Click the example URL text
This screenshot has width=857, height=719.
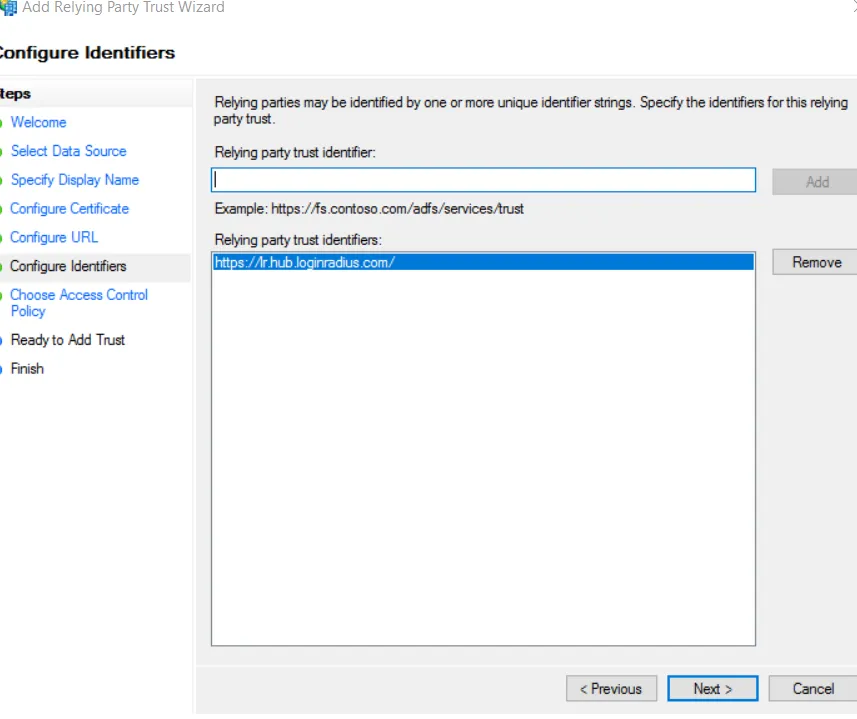click(x=397, y=209)
